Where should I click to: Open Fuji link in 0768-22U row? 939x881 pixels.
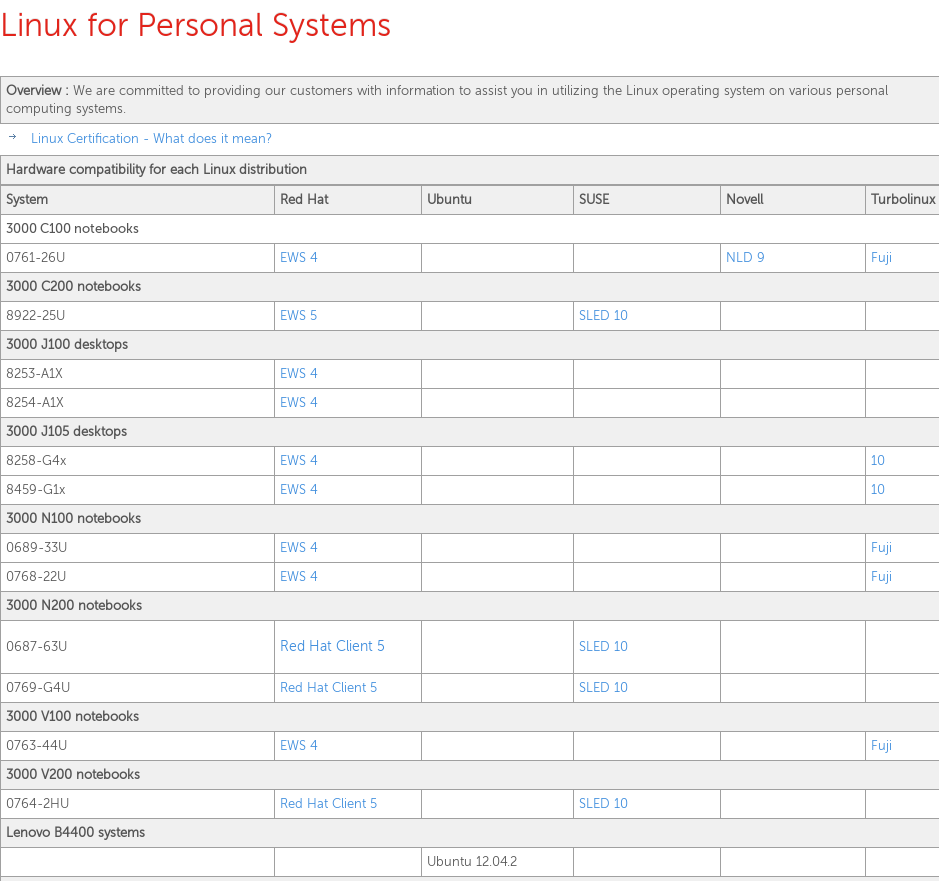click(882, 576)
